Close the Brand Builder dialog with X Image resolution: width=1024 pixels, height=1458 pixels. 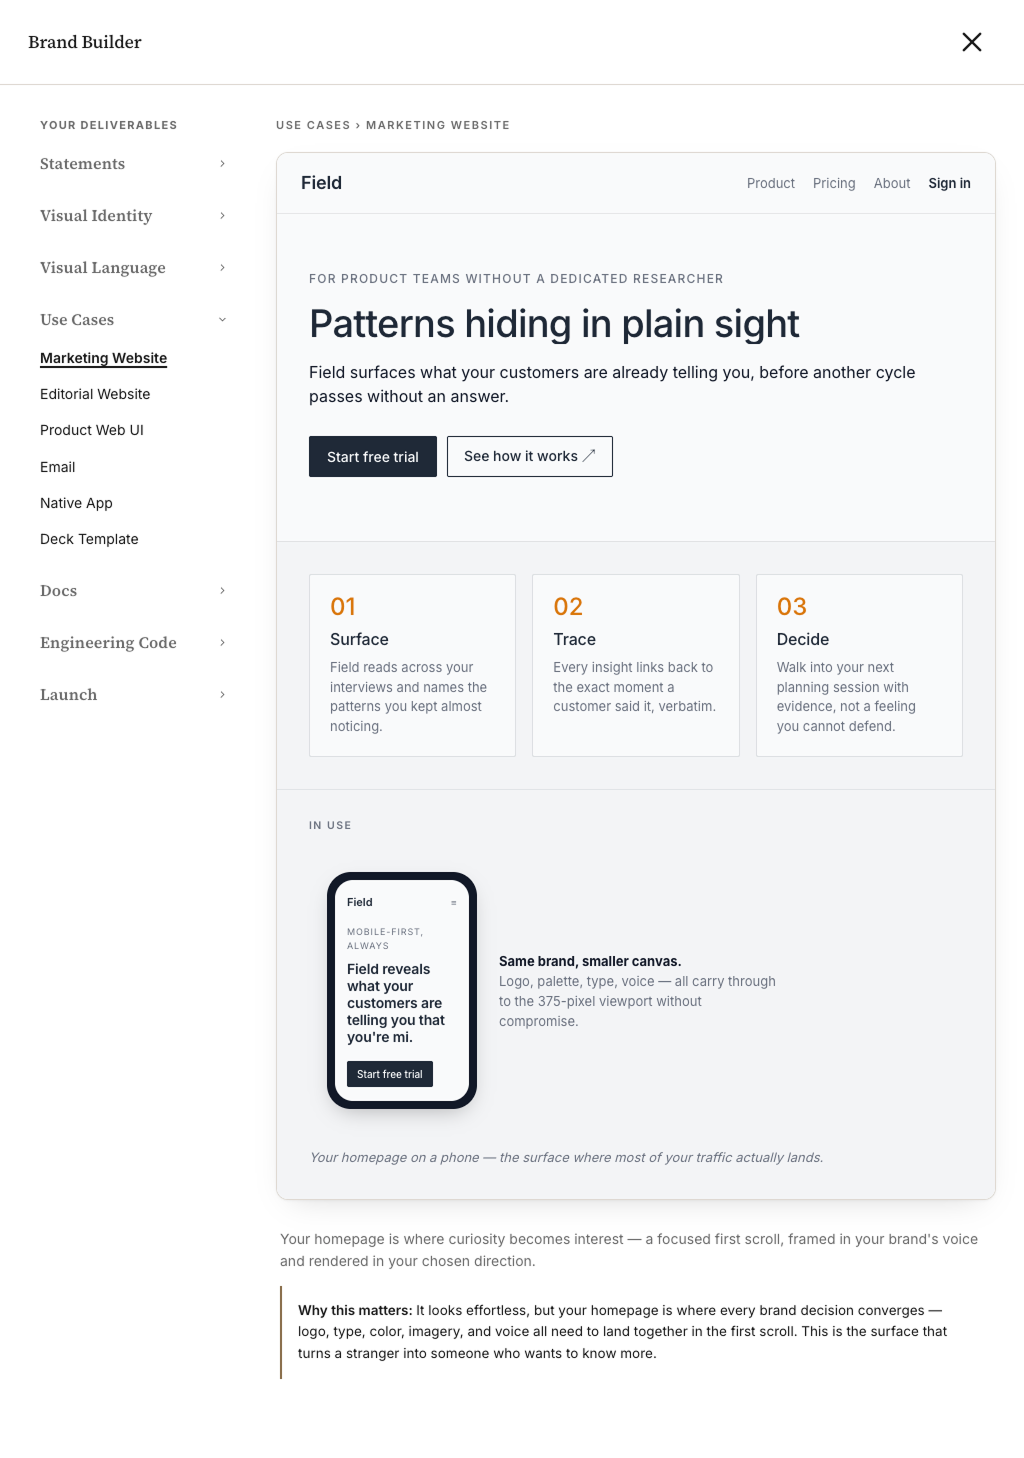971,42
